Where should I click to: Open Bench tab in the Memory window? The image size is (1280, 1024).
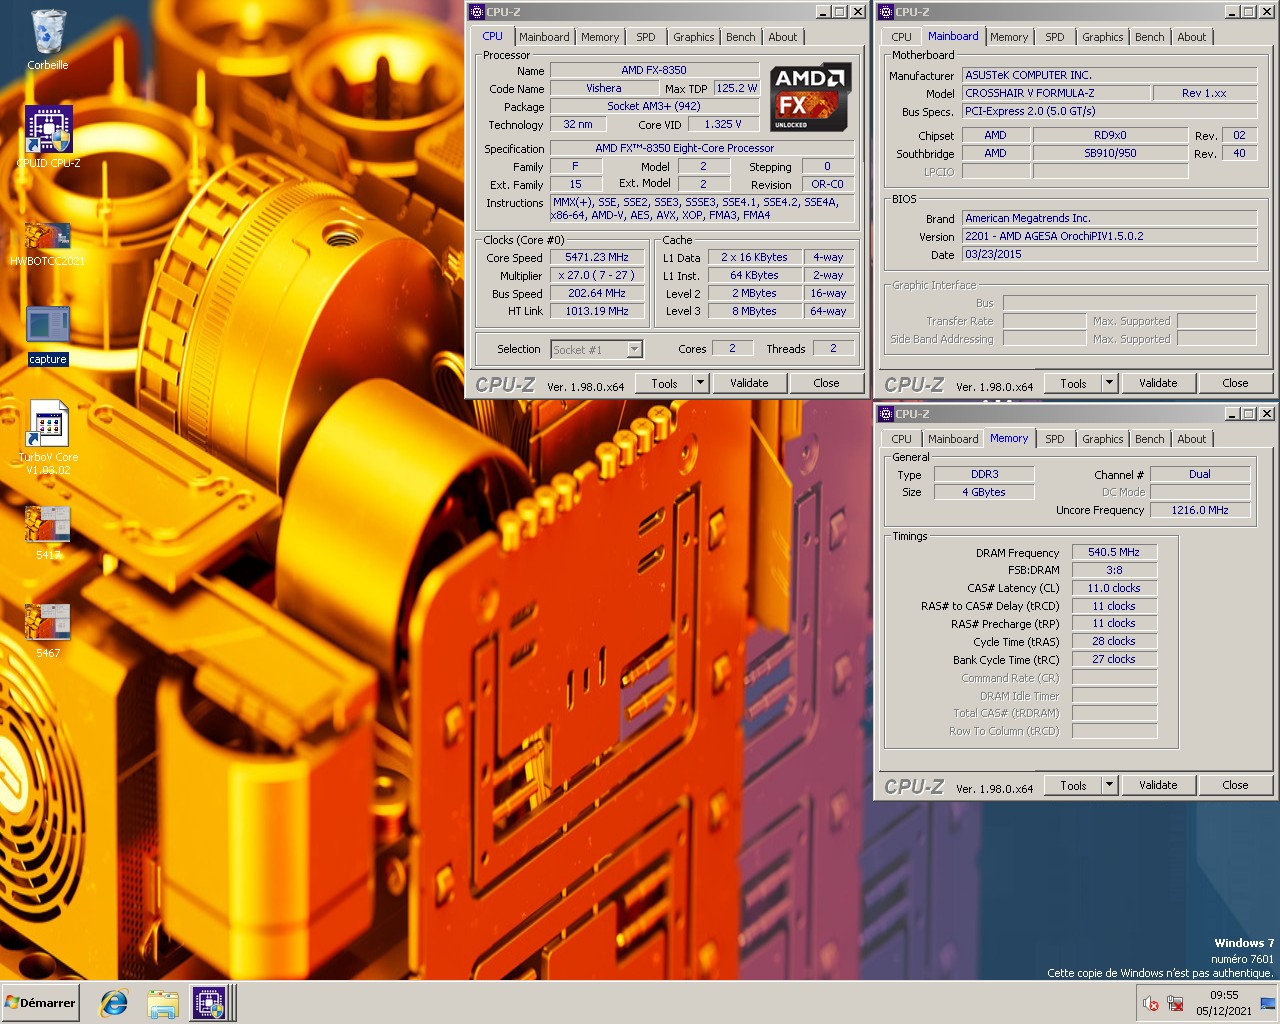(x=1150, y=439)
